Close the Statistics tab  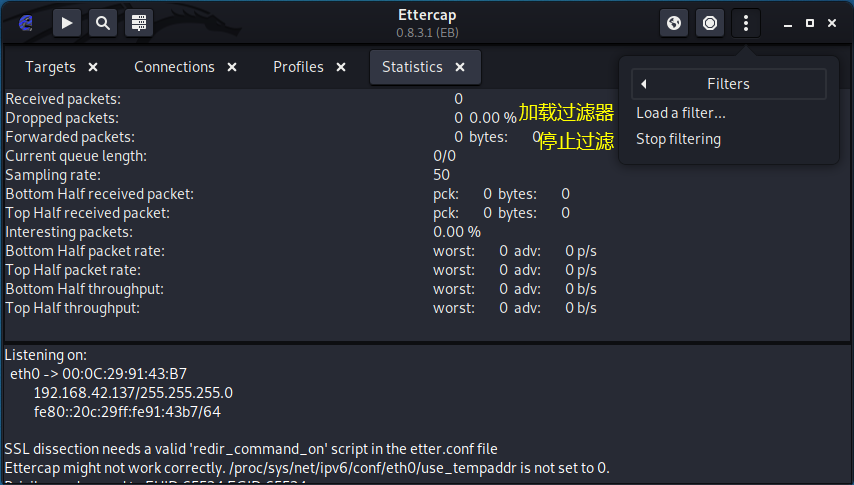460,67
